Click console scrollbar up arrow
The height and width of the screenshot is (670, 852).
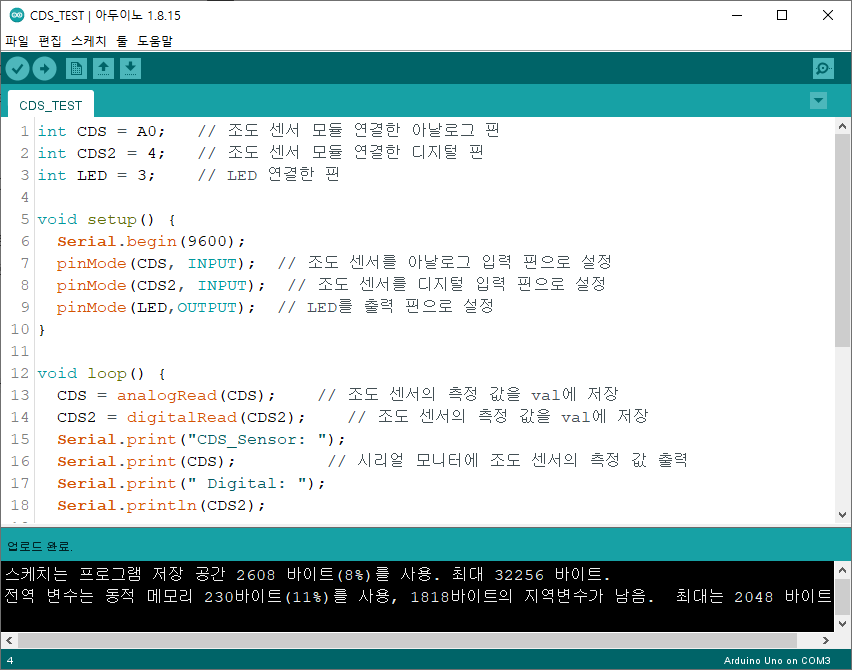[842, 570]
